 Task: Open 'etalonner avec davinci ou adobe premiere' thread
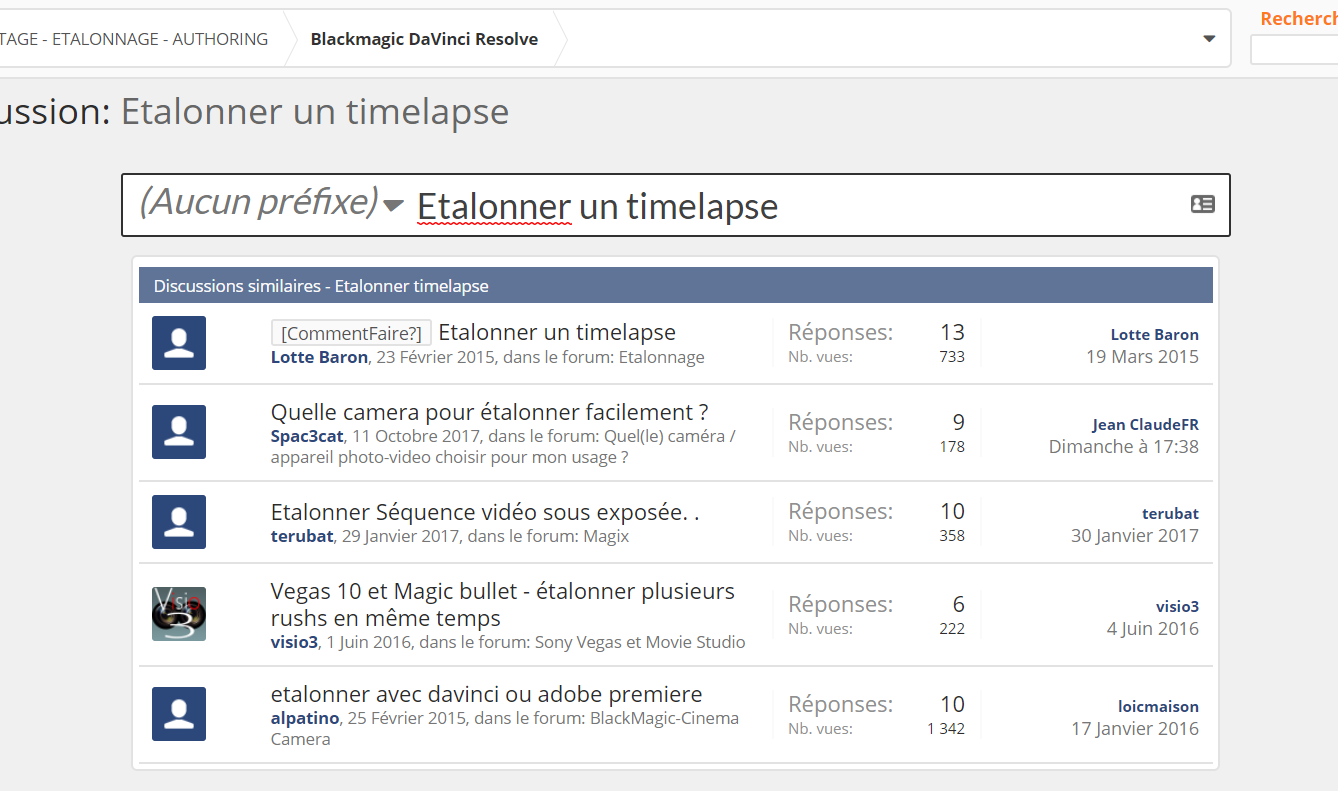pos(486,694)
